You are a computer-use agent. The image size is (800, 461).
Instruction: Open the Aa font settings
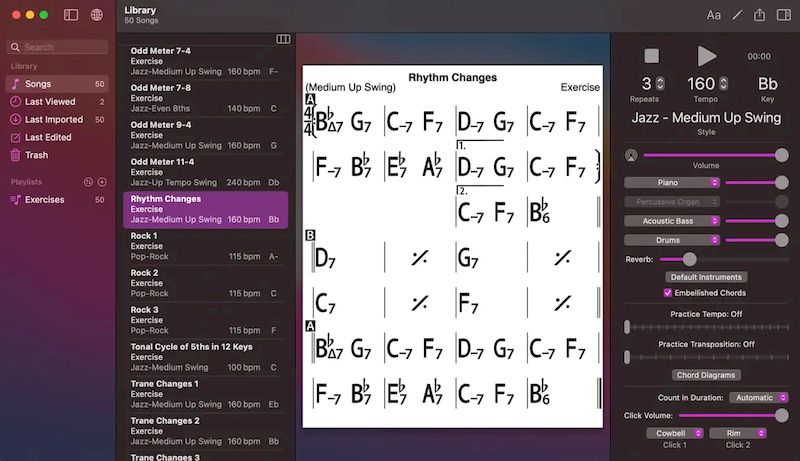713,15
